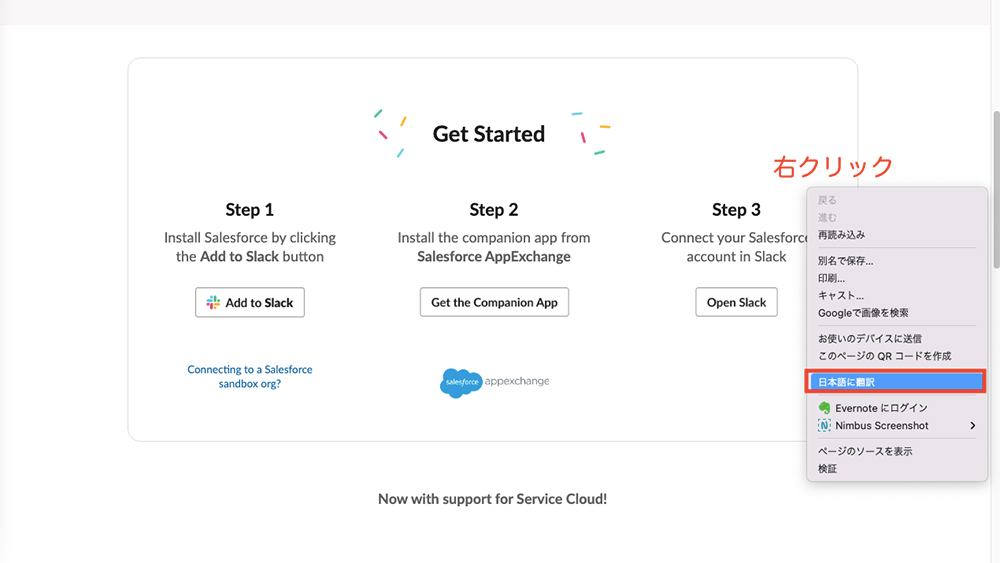Image resolution: width=1000 pixels, height=563 pixels.
Task: Open the Get the Companion App button
Action: coord(494,302)
